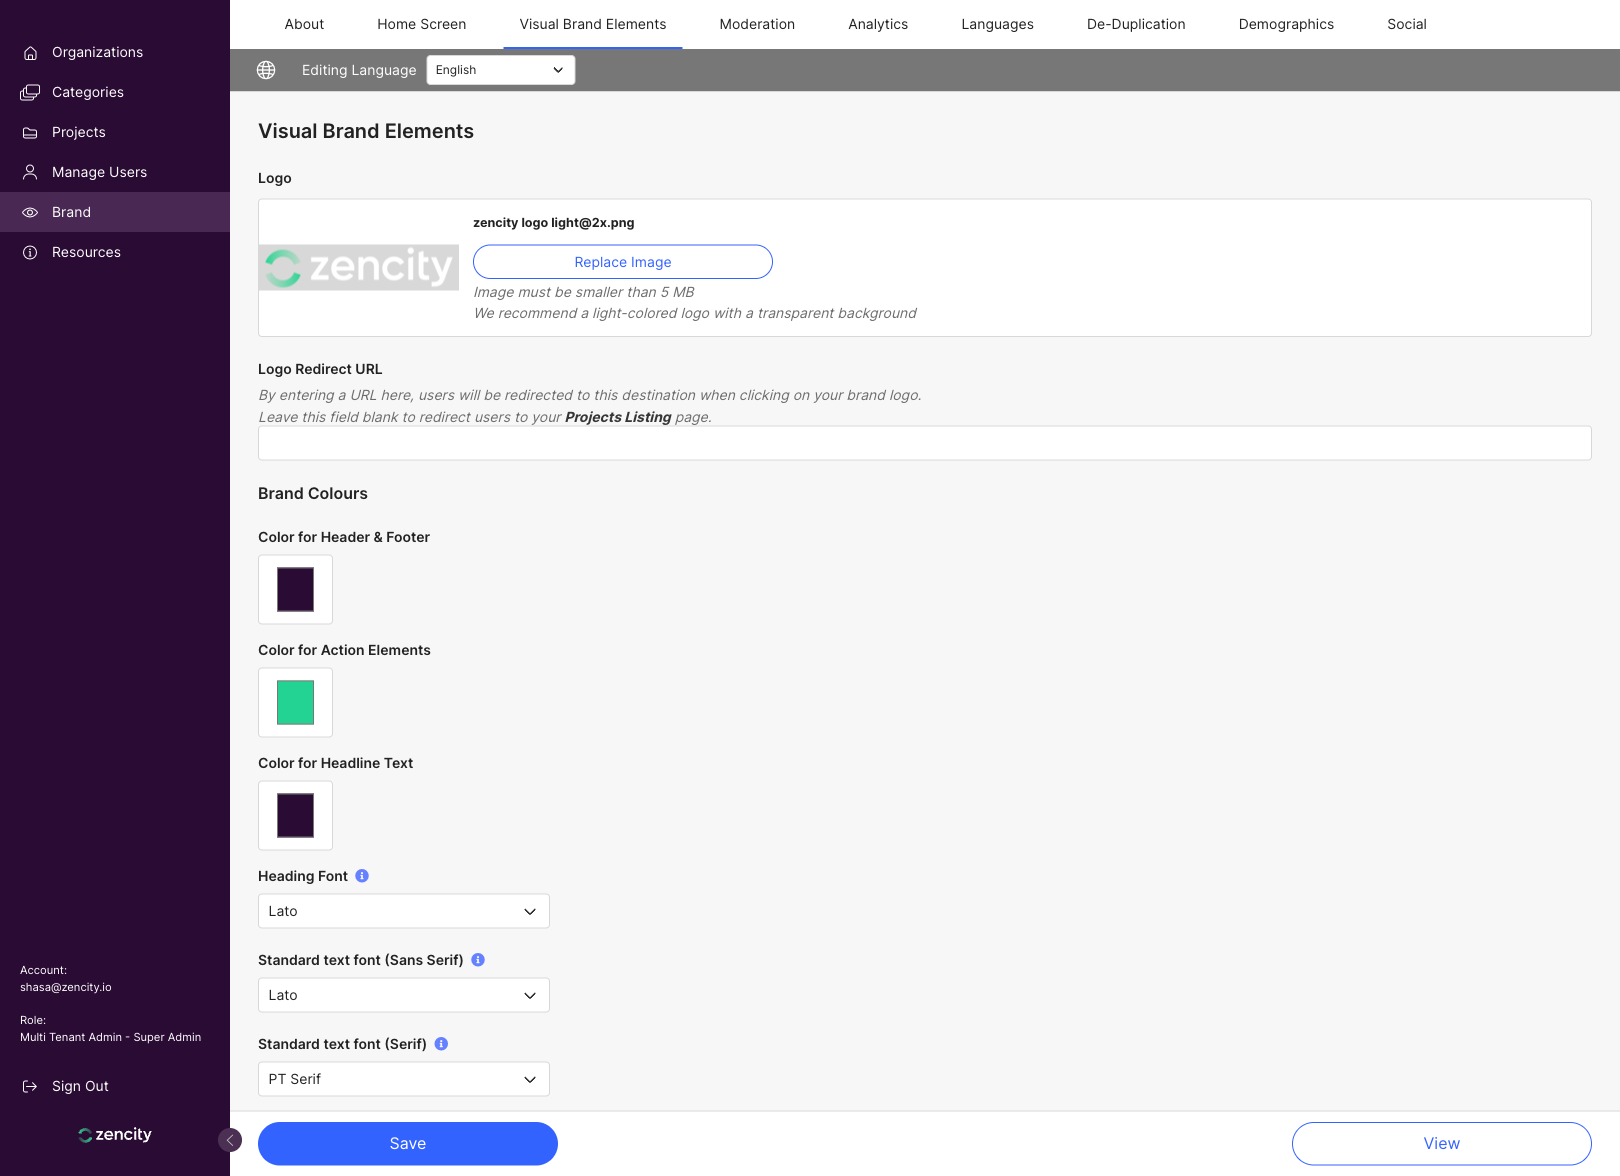The height and width of the screenshot is (1176, 1620).
Task: Click the View button
Action: [x=1442, y=1144]
